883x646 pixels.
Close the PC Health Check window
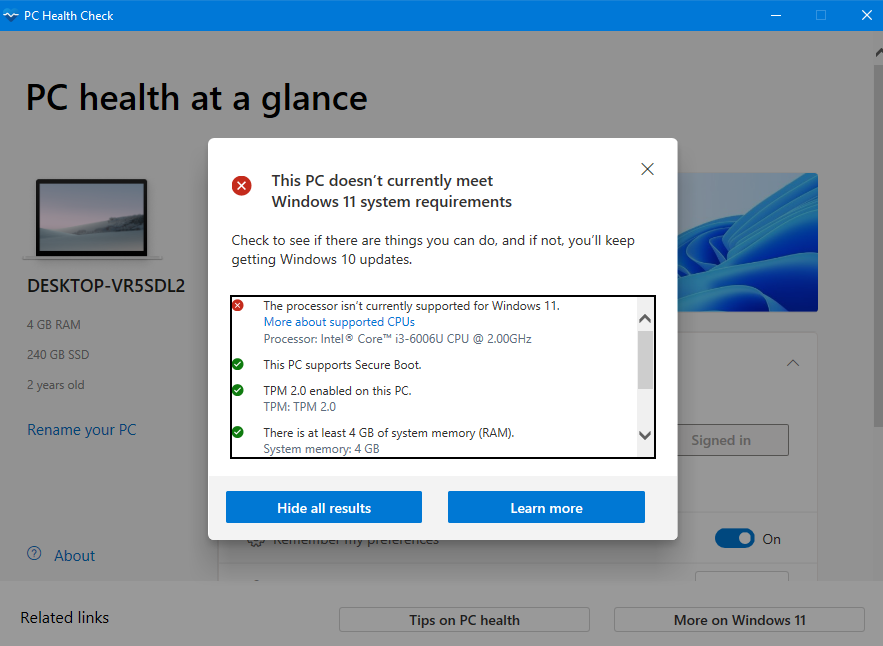(x=867, y=15)
